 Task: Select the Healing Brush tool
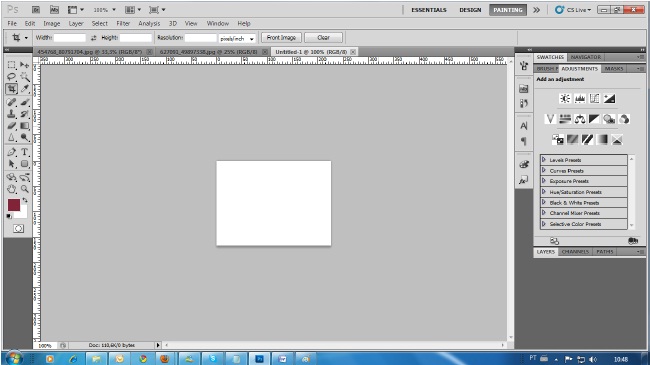click(12, 102)
